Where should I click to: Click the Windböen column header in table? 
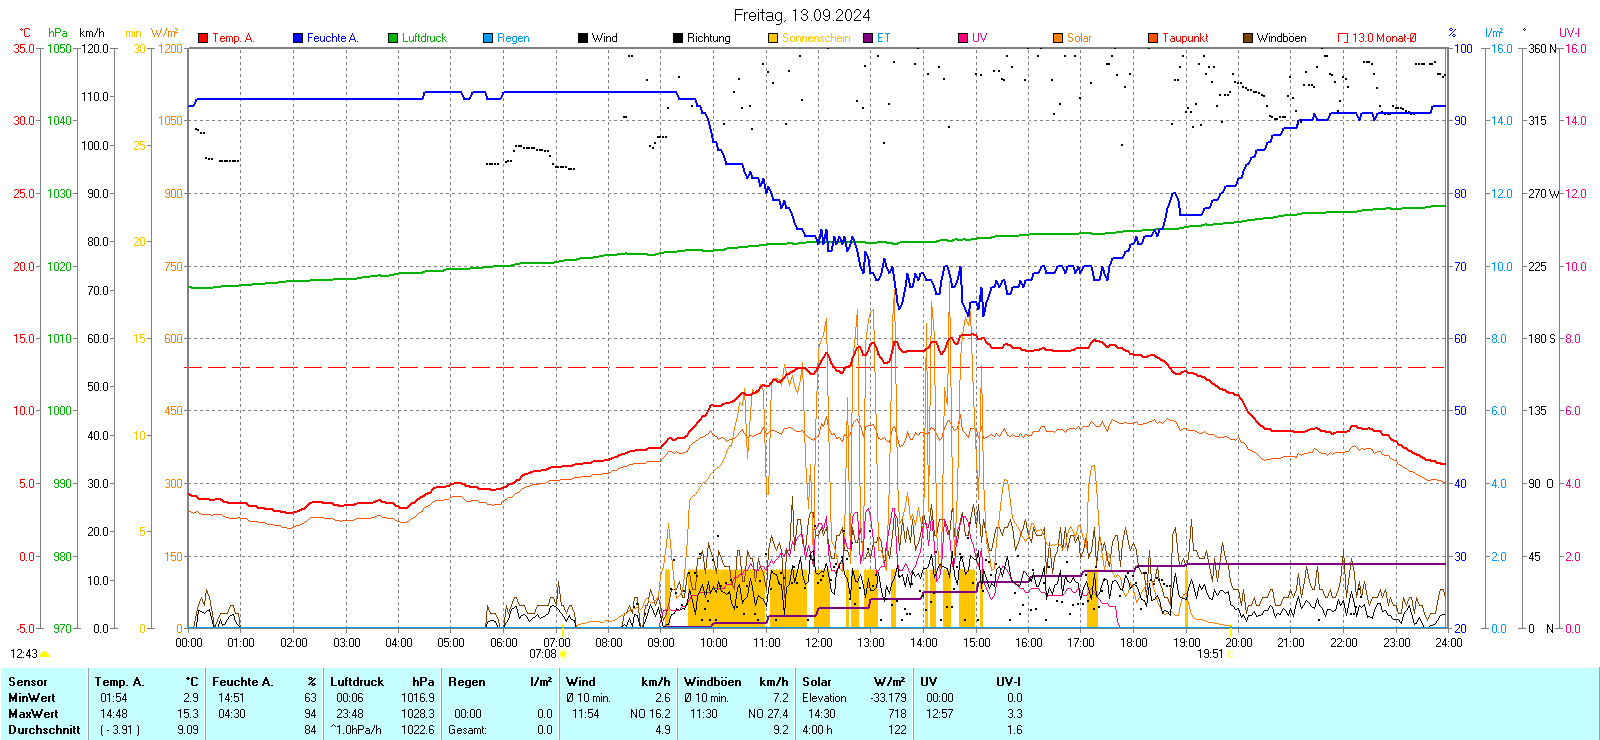point(712,682)
